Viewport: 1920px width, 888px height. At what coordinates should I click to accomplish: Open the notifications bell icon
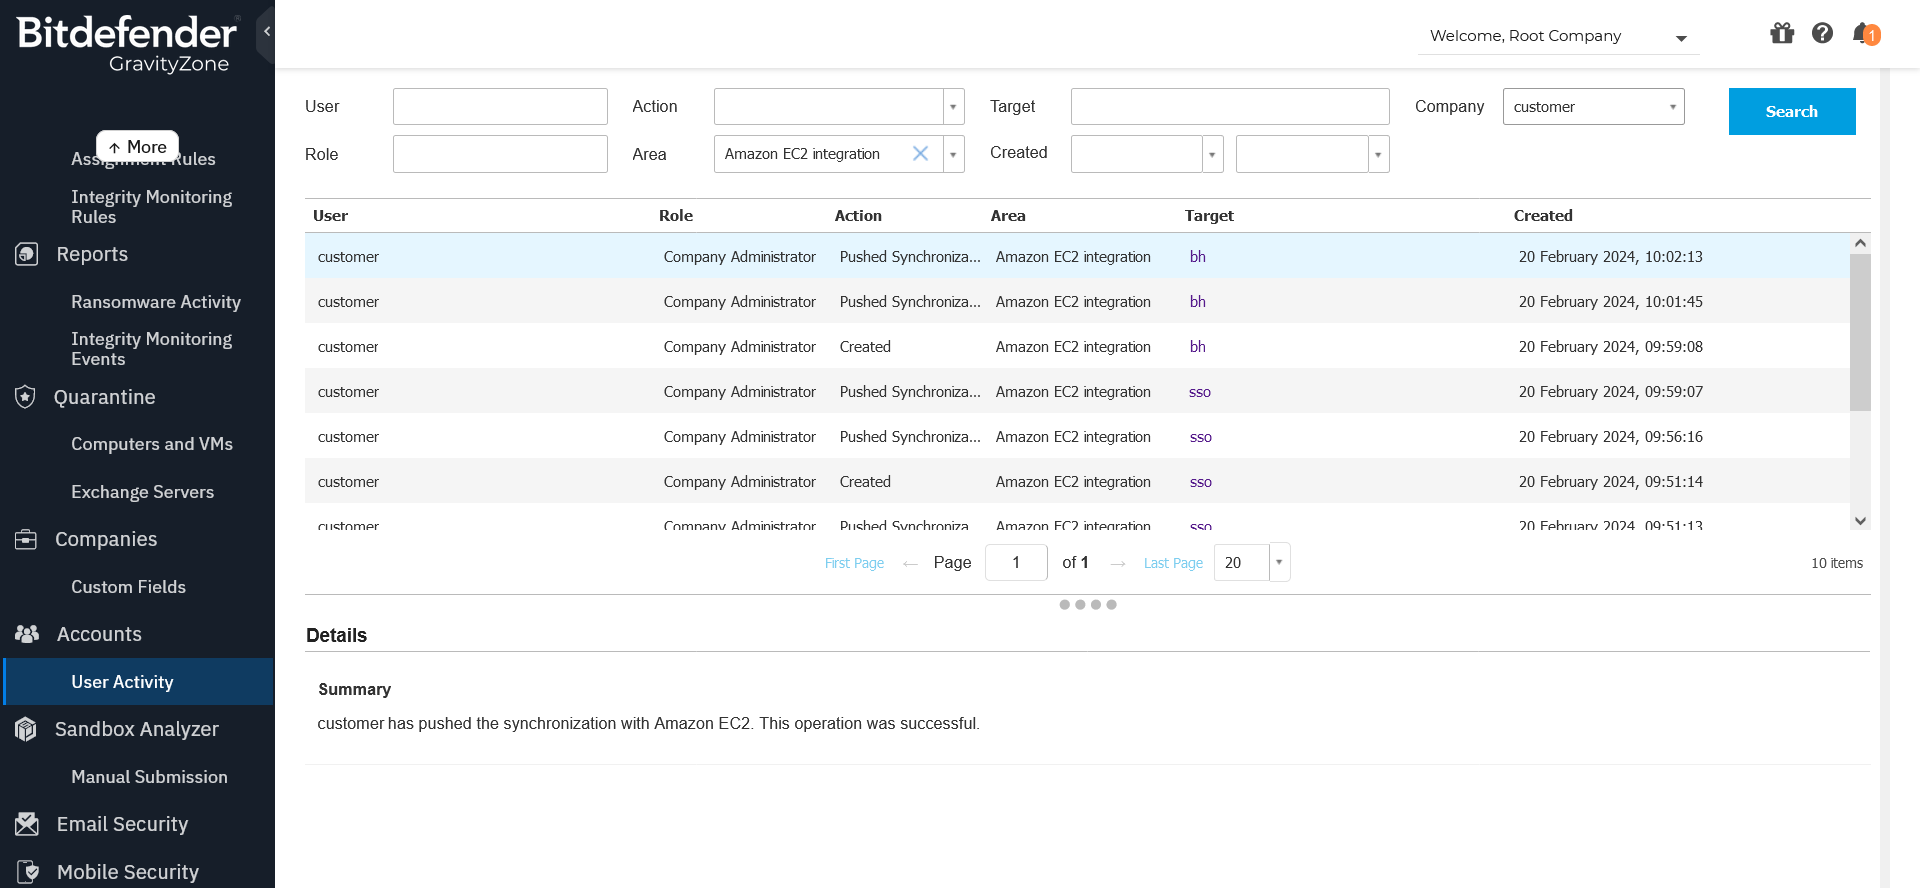point(1865,34)
